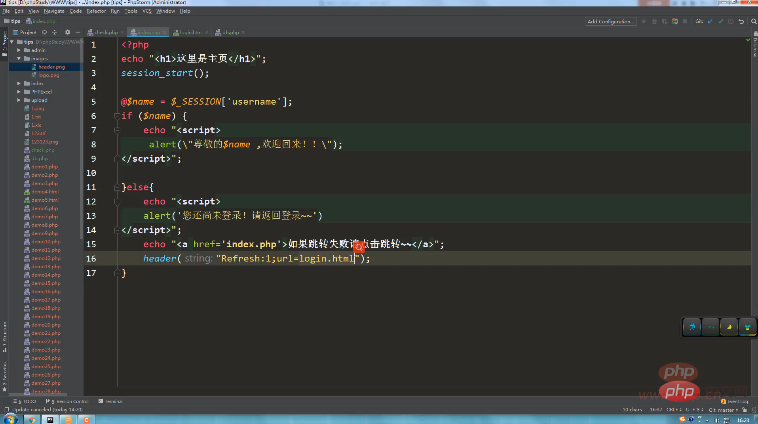Click the orange C app in taskbar
Image resolution: width=758 pixels, height=424 pixels.
click(87, 420)
